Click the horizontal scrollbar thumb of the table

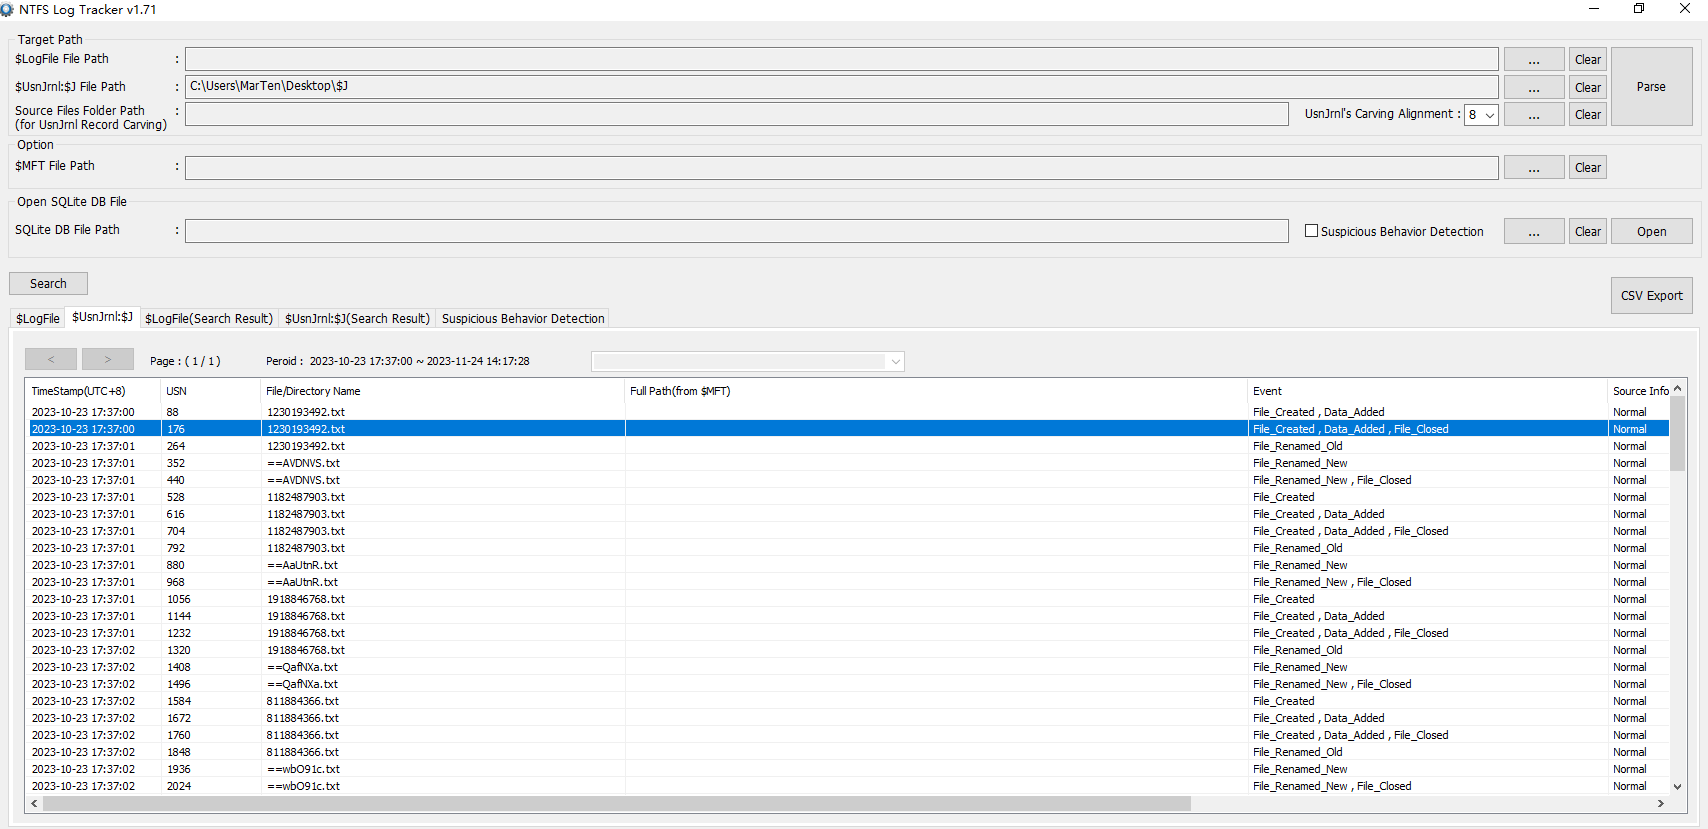pyautogui.click(x=617, y=804)
